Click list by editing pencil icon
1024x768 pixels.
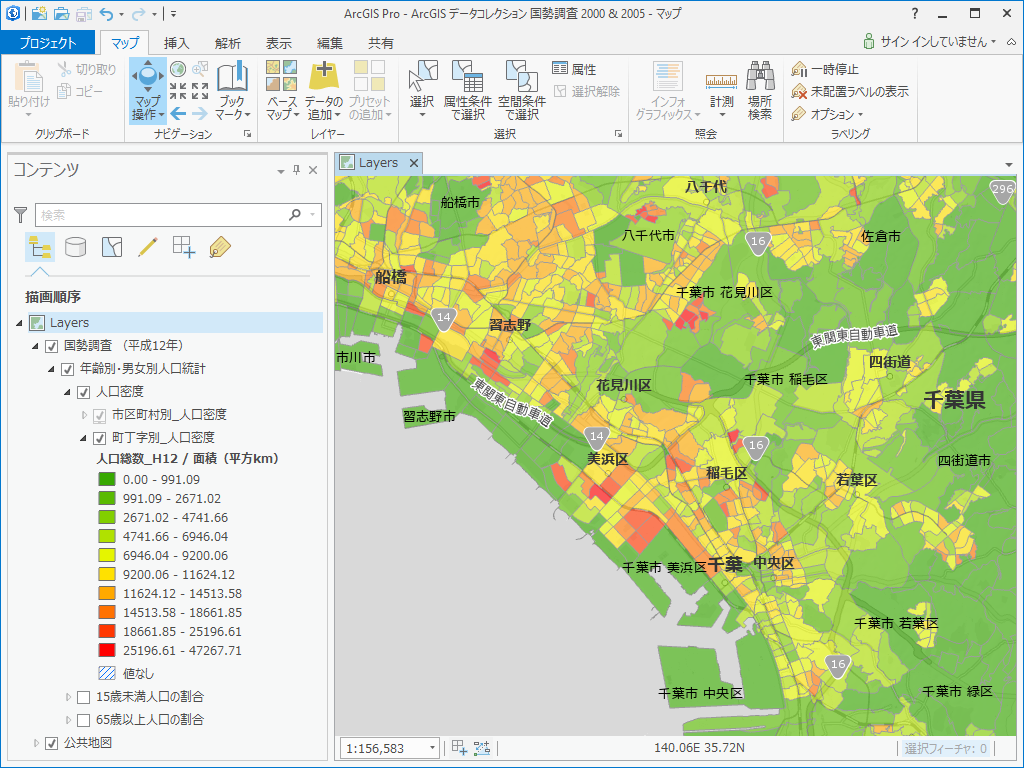pyautogui.click(x=148, y=247)
